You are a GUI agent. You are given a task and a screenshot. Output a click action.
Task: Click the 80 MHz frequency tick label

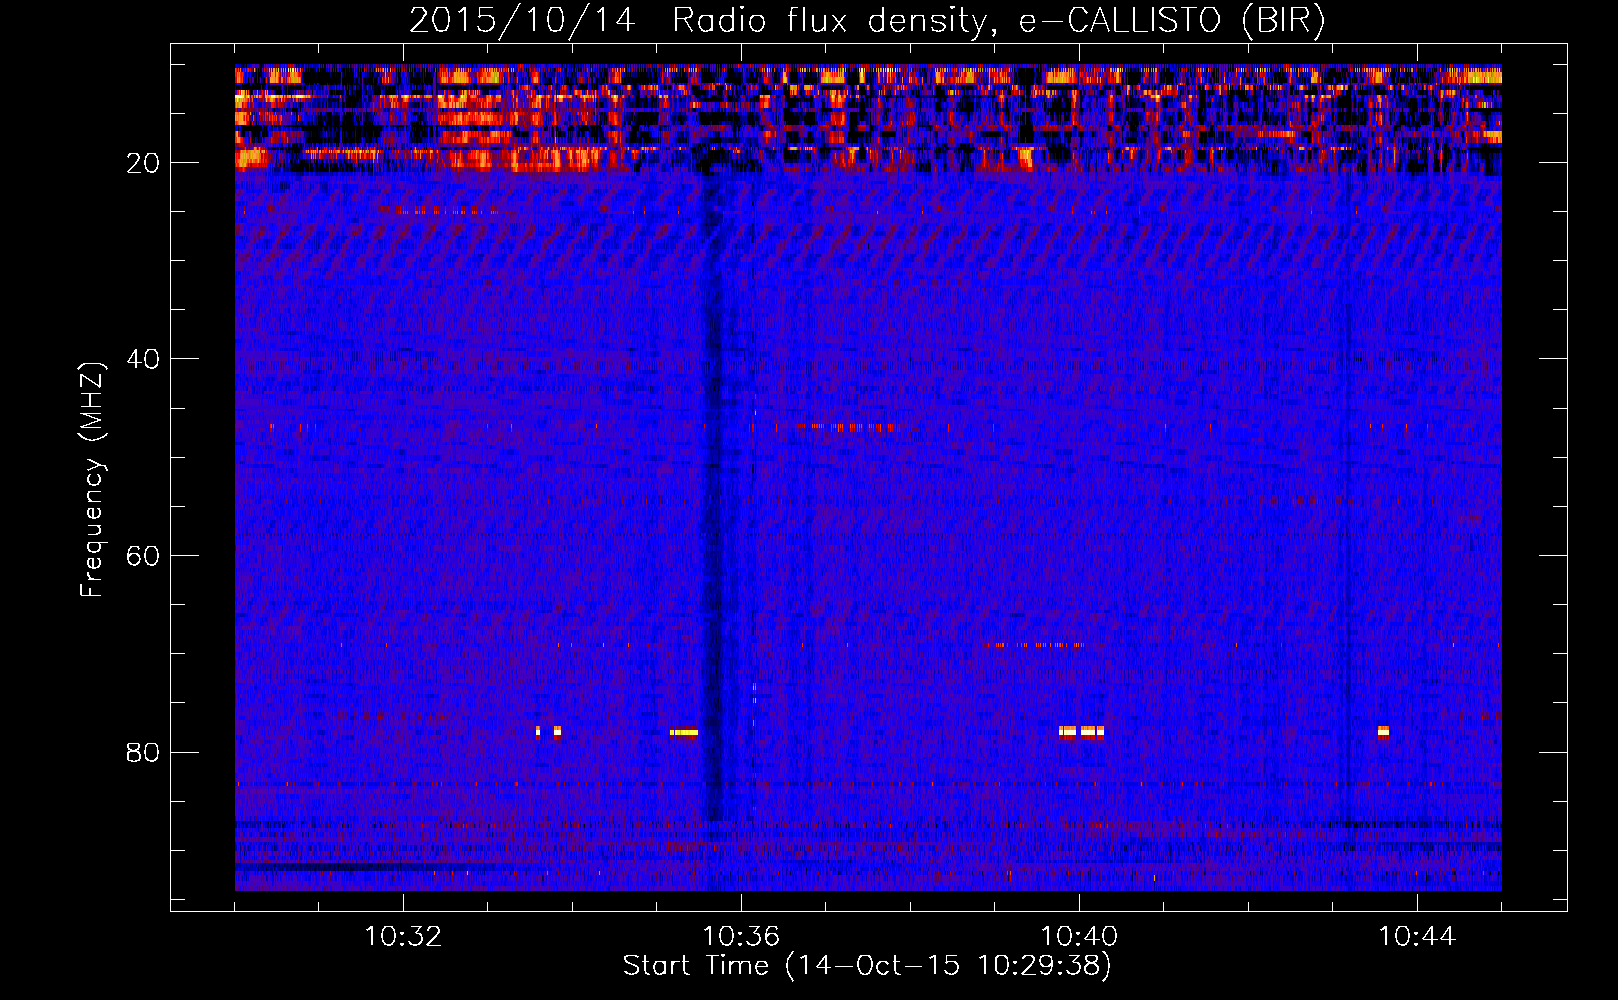tap(143, 752)
